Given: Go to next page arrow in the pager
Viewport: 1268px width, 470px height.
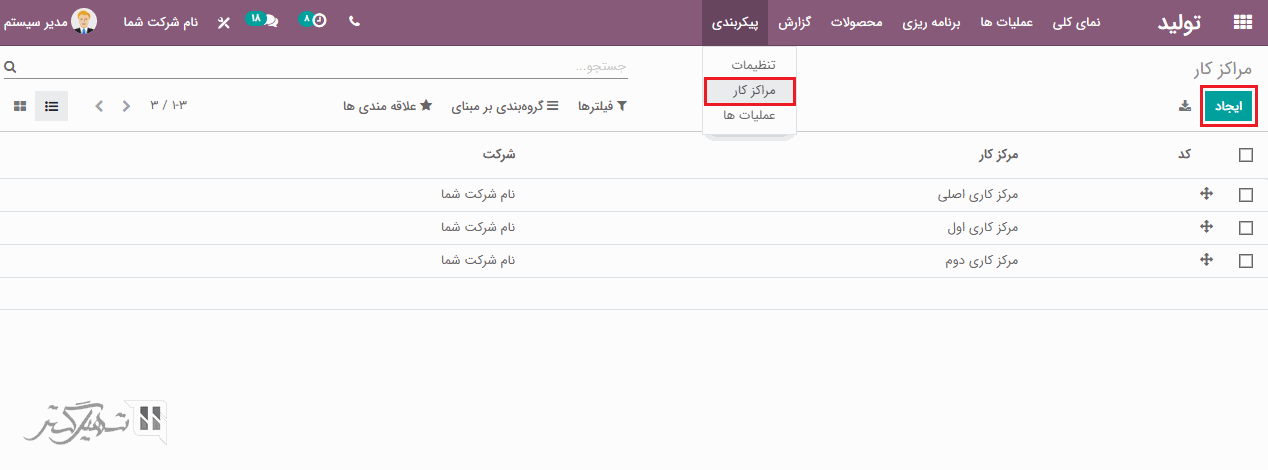Looking at the screenshot, I should [x=99, y=106].
